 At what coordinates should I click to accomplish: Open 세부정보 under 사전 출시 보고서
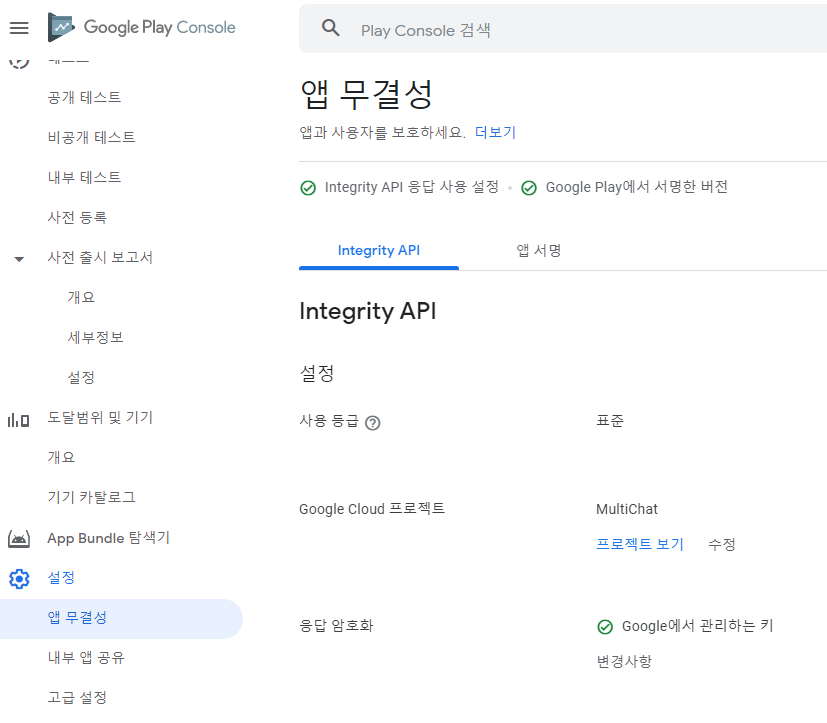[95, 338]
